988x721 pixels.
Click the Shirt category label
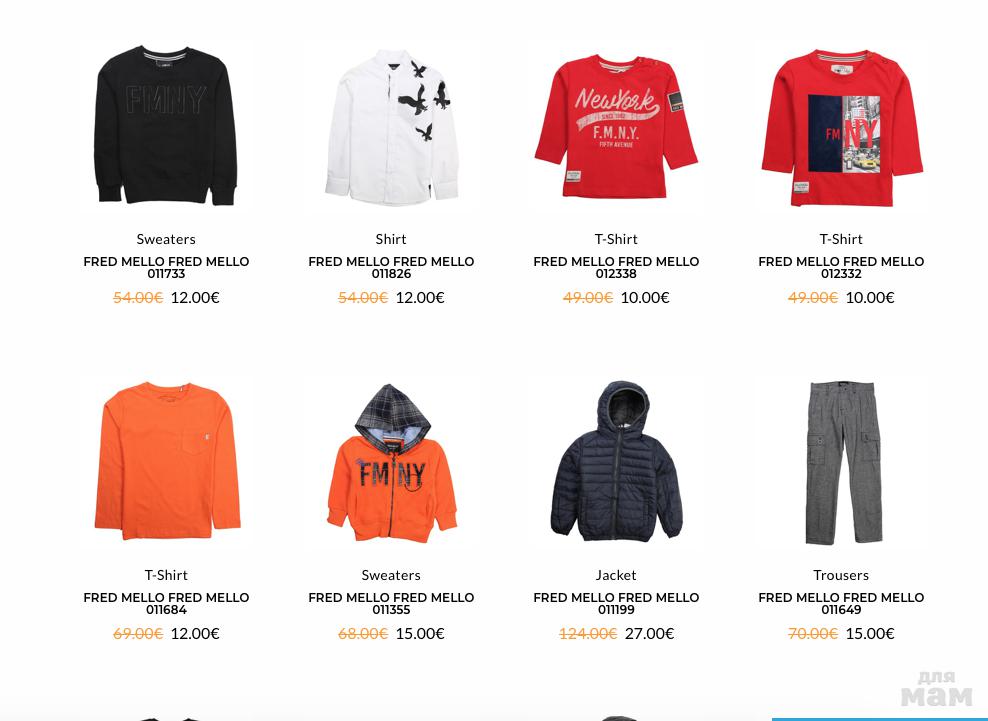click(391, 239)
